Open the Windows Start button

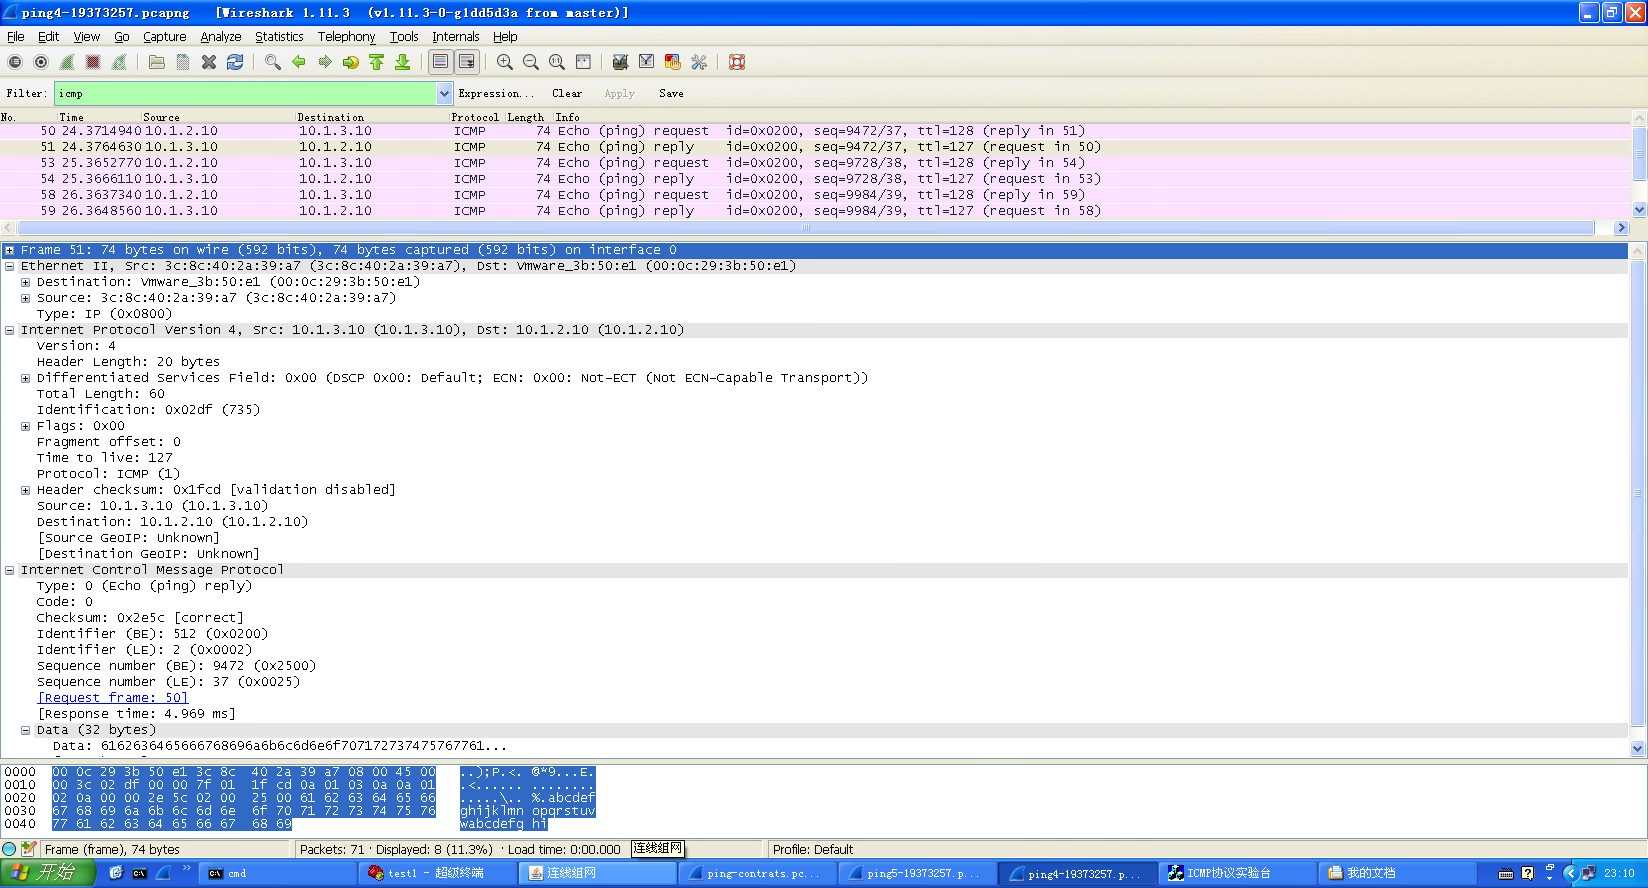click(48, 873)
